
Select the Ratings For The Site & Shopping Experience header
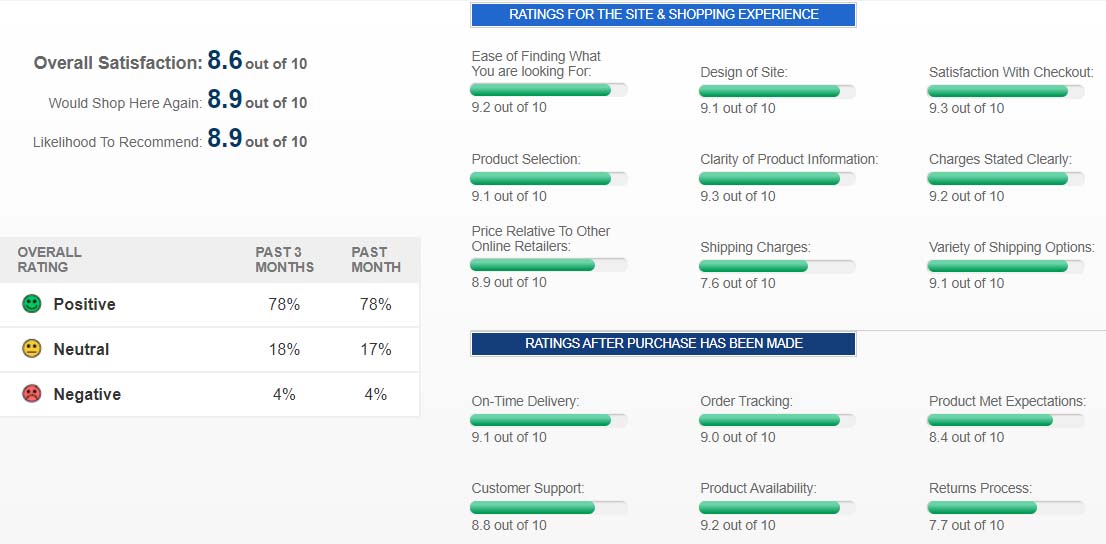[663, 15]
